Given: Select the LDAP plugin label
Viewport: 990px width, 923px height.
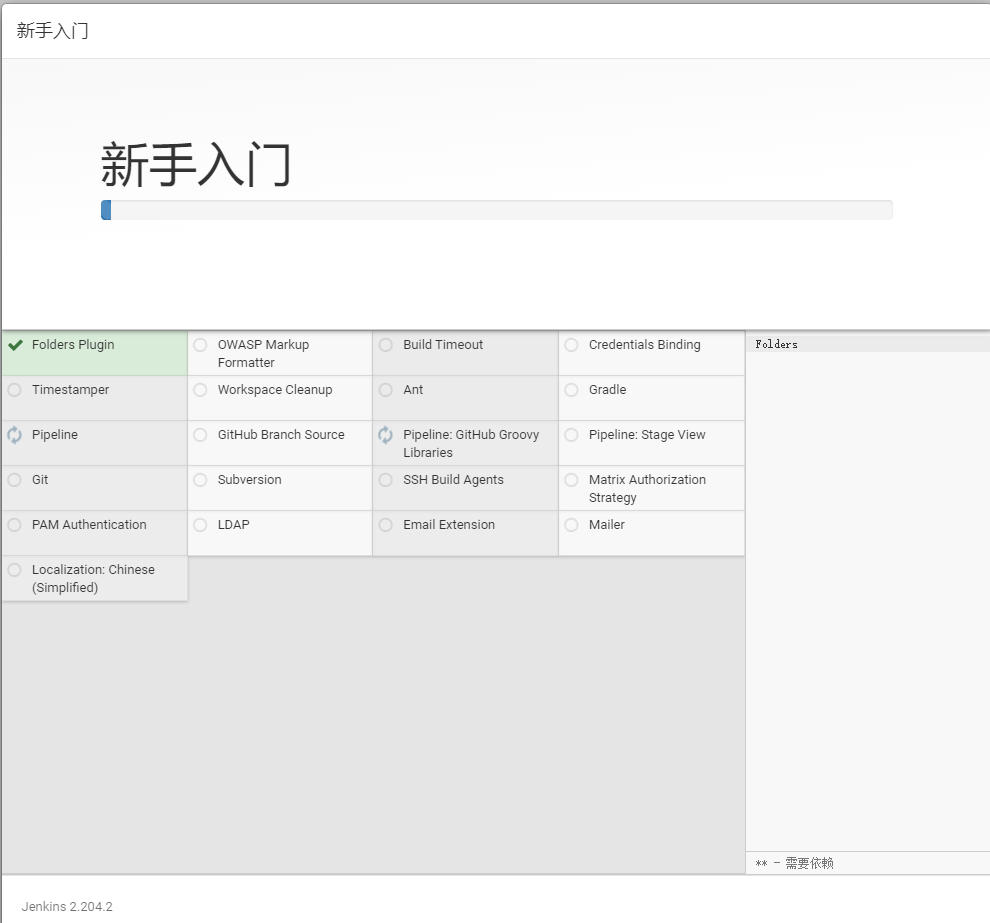Looking at the screenshot, I should coord(234,525).
